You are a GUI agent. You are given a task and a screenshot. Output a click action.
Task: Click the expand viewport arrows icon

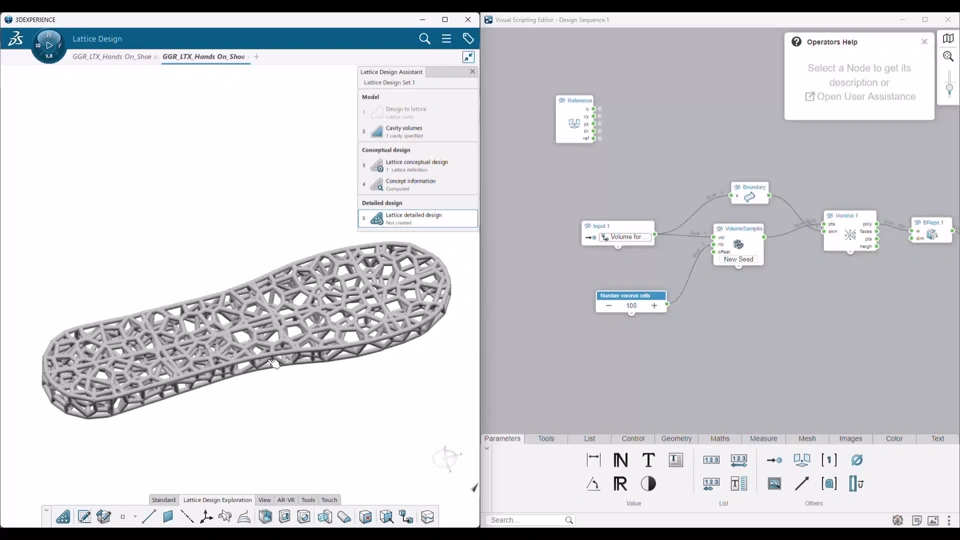click(x=468, y=57)
